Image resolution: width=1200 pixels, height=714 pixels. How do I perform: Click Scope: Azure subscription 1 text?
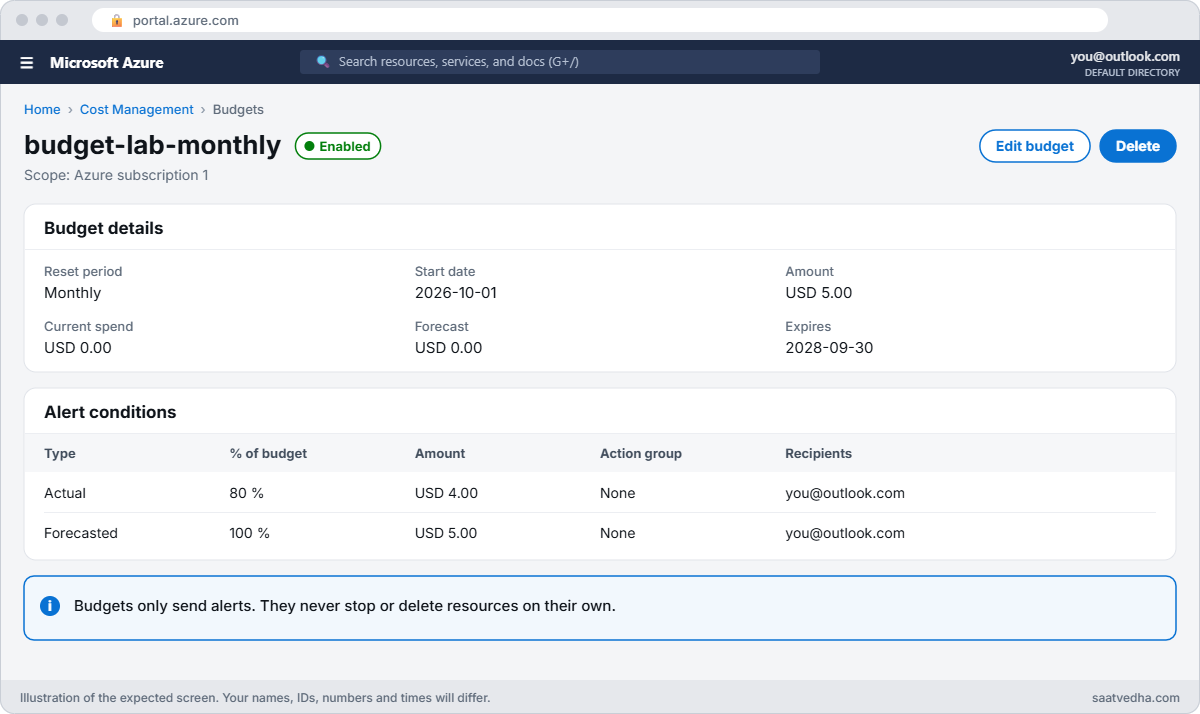[x=116, y=175]
